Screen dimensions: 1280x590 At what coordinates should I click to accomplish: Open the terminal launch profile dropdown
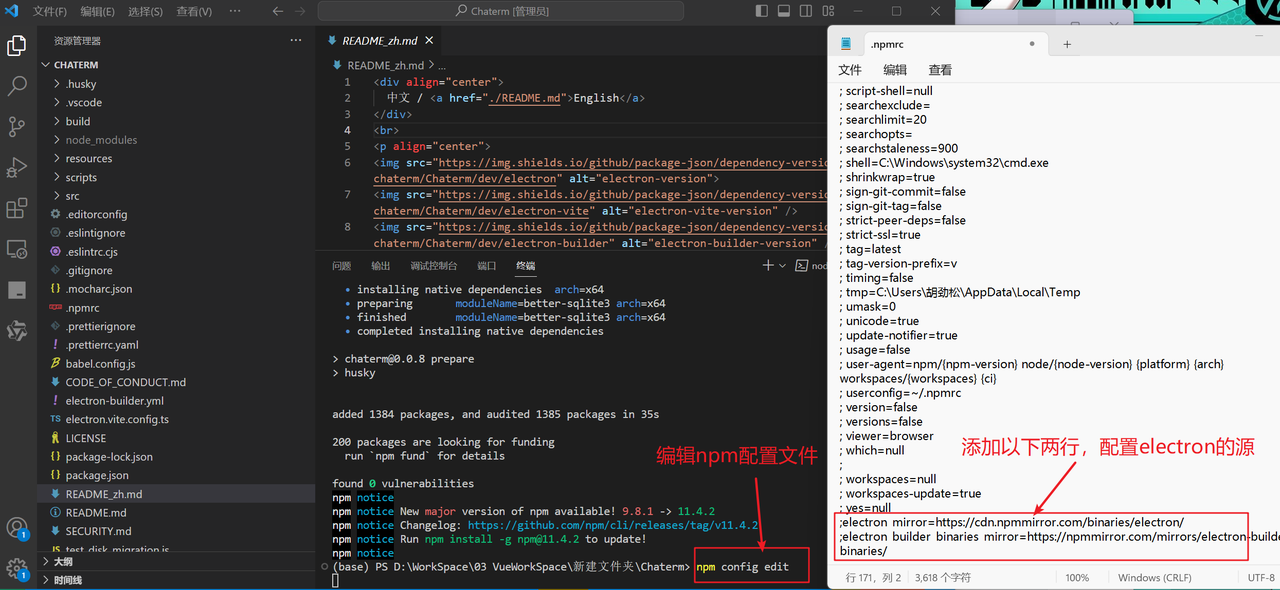(782, 266)
